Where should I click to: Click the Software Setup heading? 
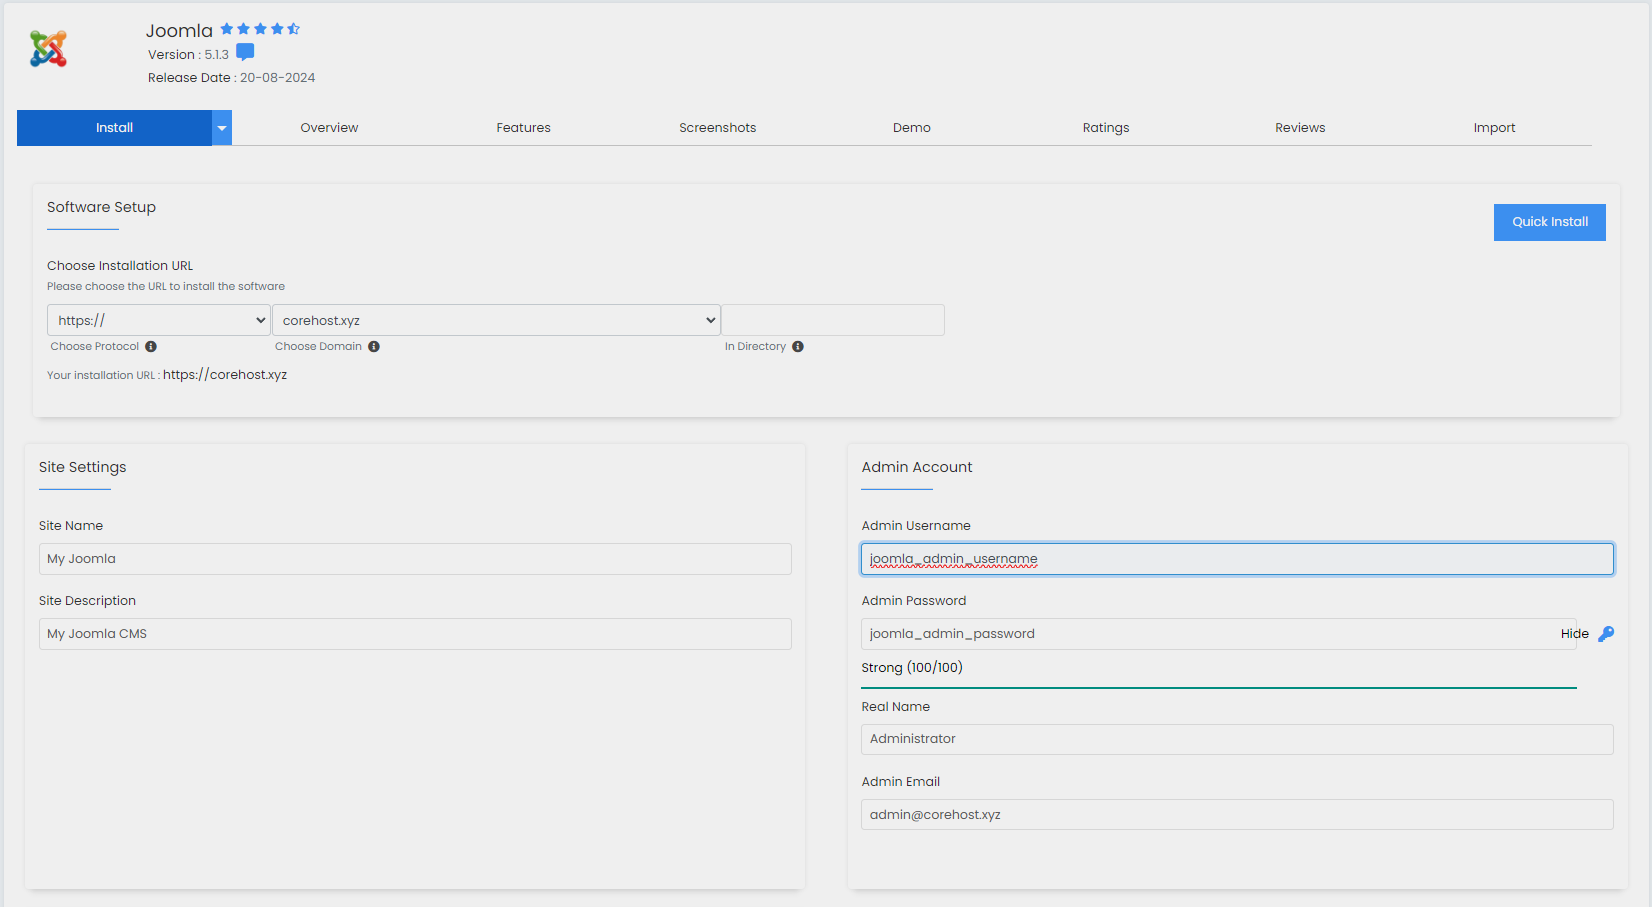(x=101, y=207)
